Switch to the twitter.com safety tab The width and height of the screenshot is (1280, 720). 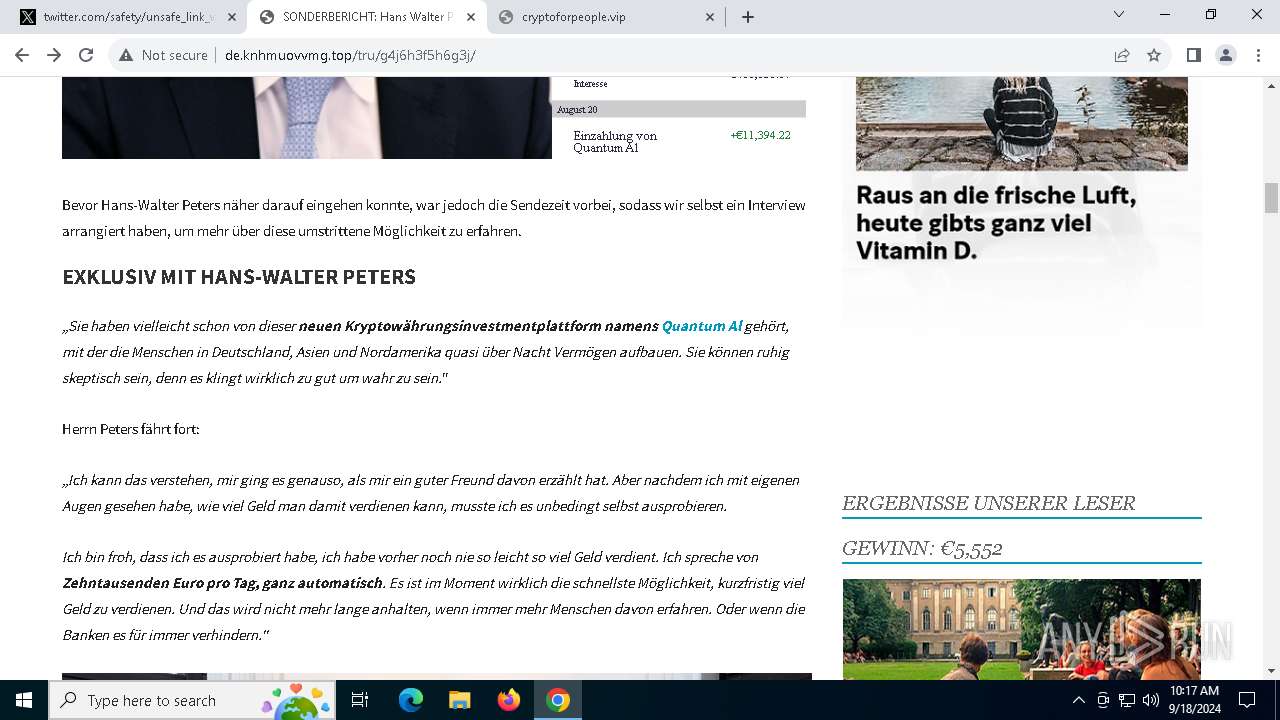pyautogui.click(x=128, y=16)
